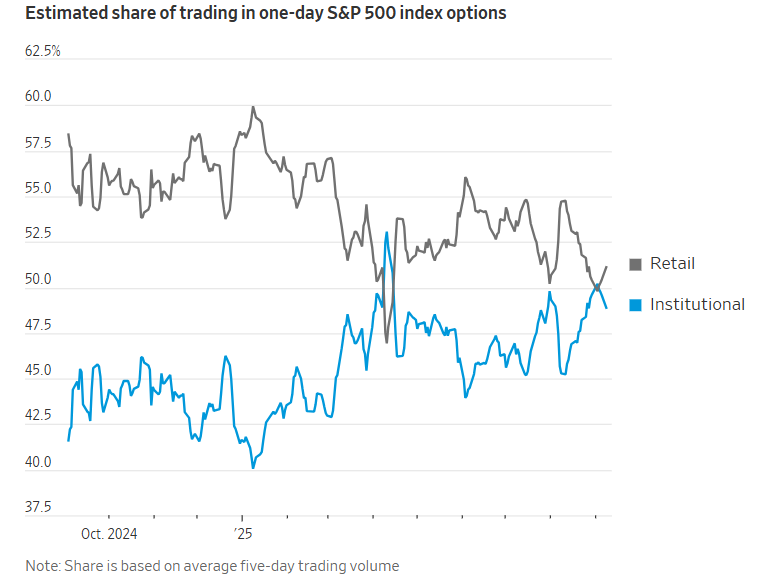
Task: Click the footnote about five-day trading volume
Action: [212, 566]
